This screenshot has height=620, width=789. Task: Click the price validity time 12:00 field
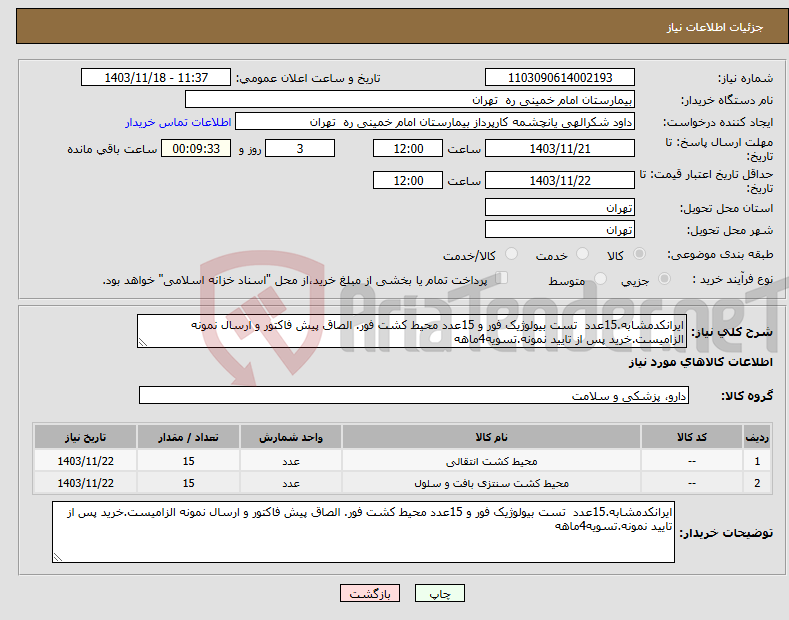(x=408, y=180)
